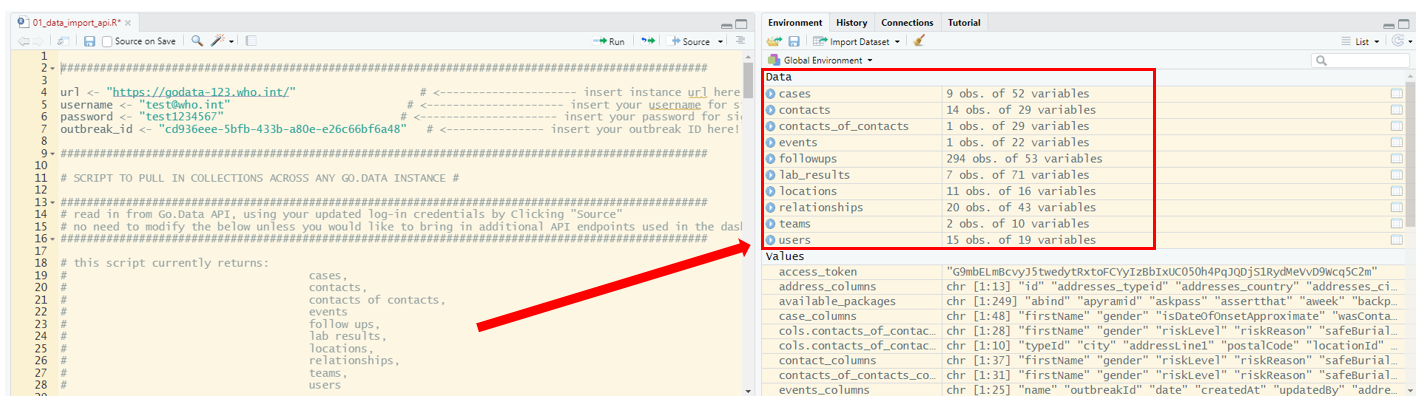View the cases data table grid icon
This screenshot has height=404, width=1425.
coord(1396,94)
